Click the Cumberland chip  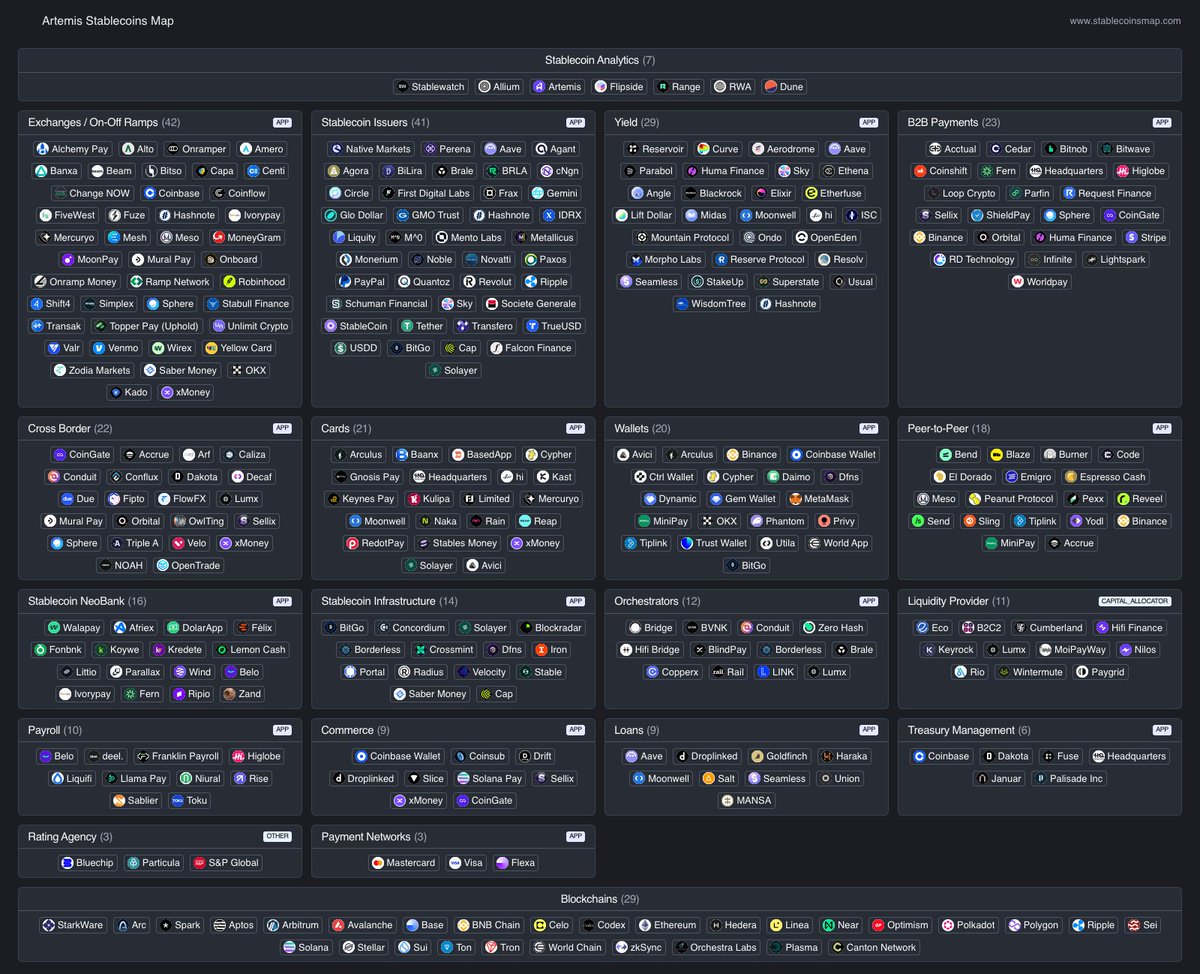tap(1048, 628)
